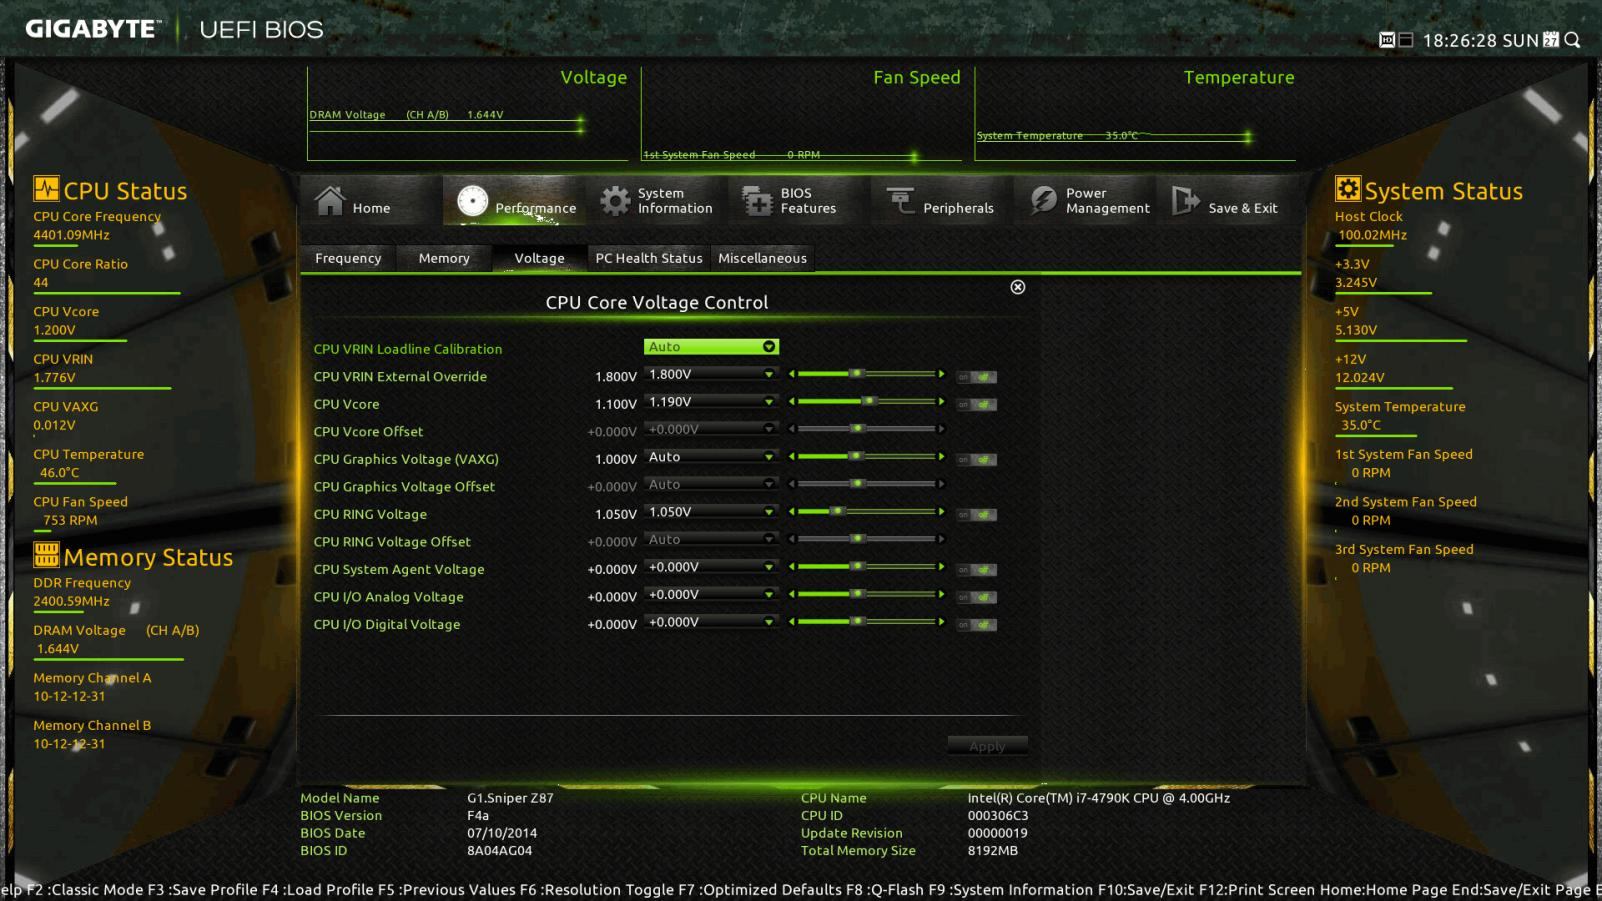Open the disabled CPU Vcore Offset dropdown
This screenshot has height=901, width=1602.
(x=711, y=429)
